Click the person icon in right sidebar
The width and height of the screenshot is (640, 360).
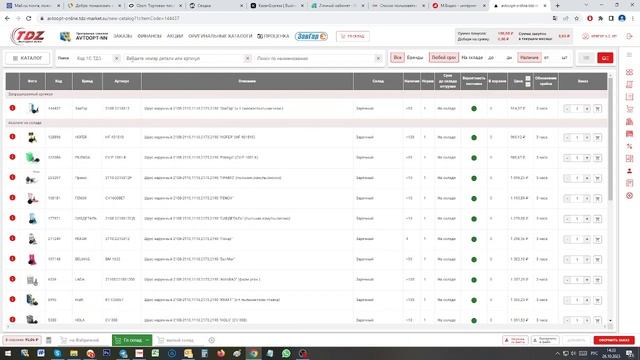point(629,171)
